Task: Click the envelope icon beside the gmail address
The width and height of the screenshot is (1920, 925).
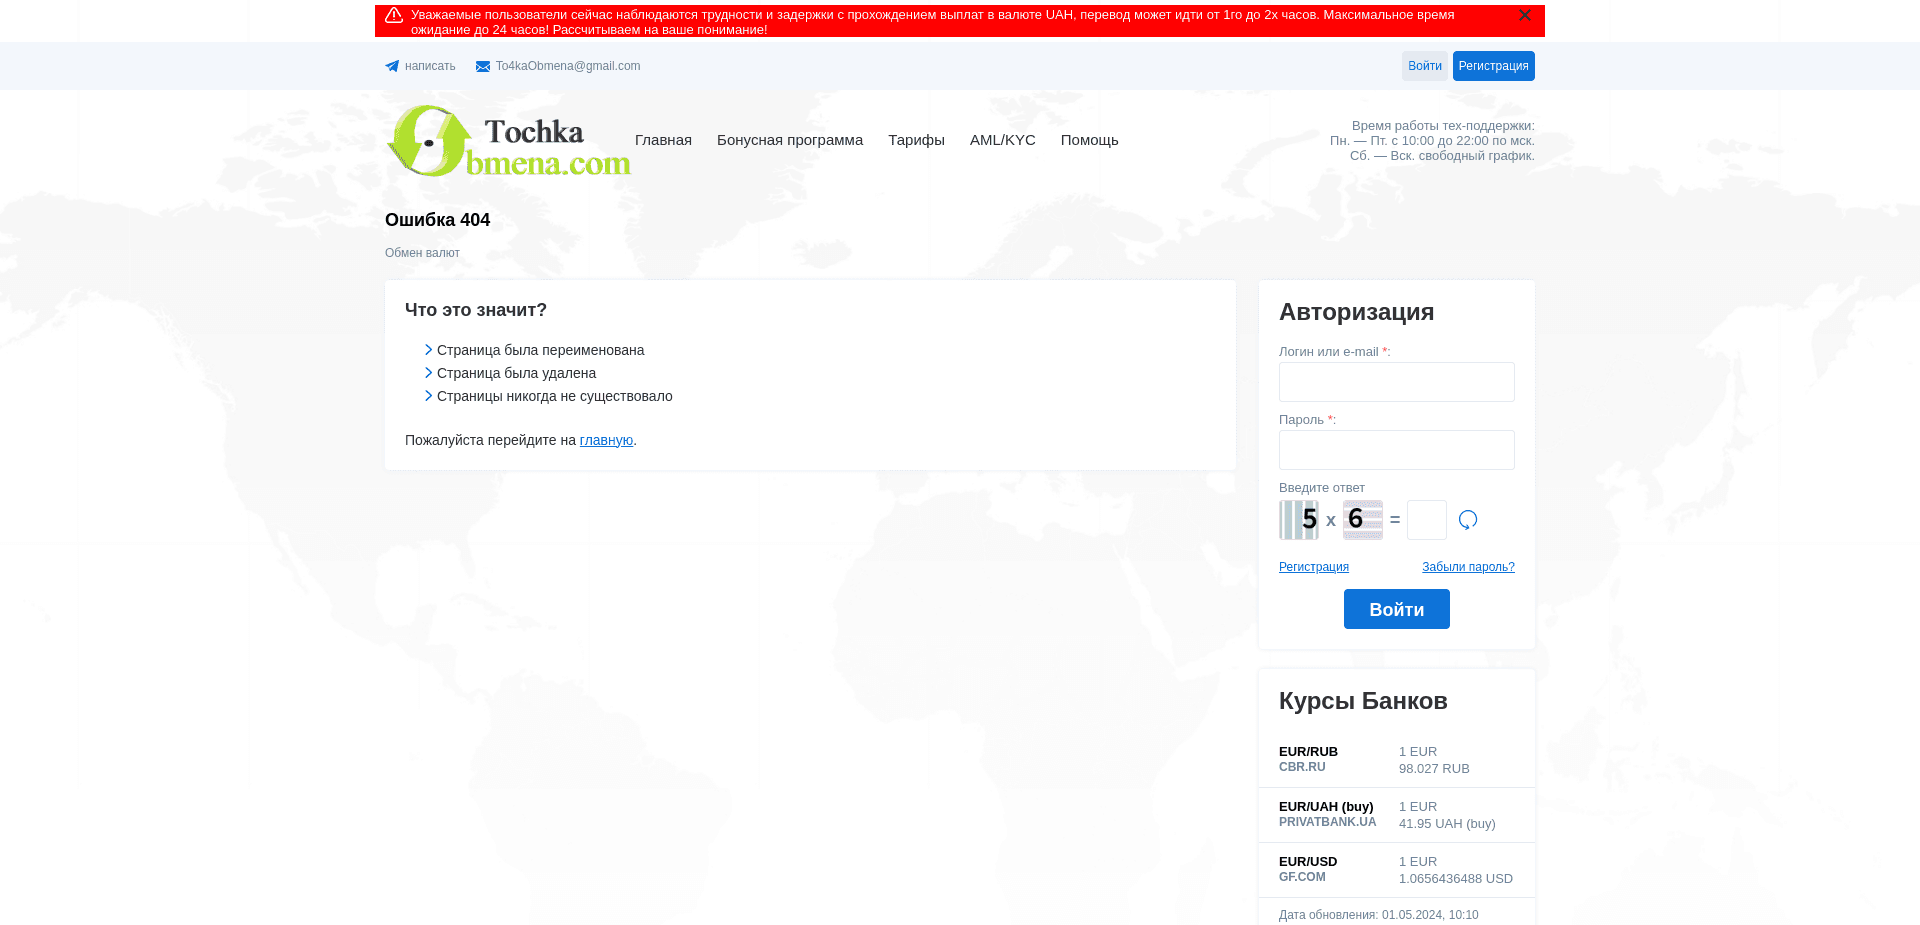Action: (481, 66)
